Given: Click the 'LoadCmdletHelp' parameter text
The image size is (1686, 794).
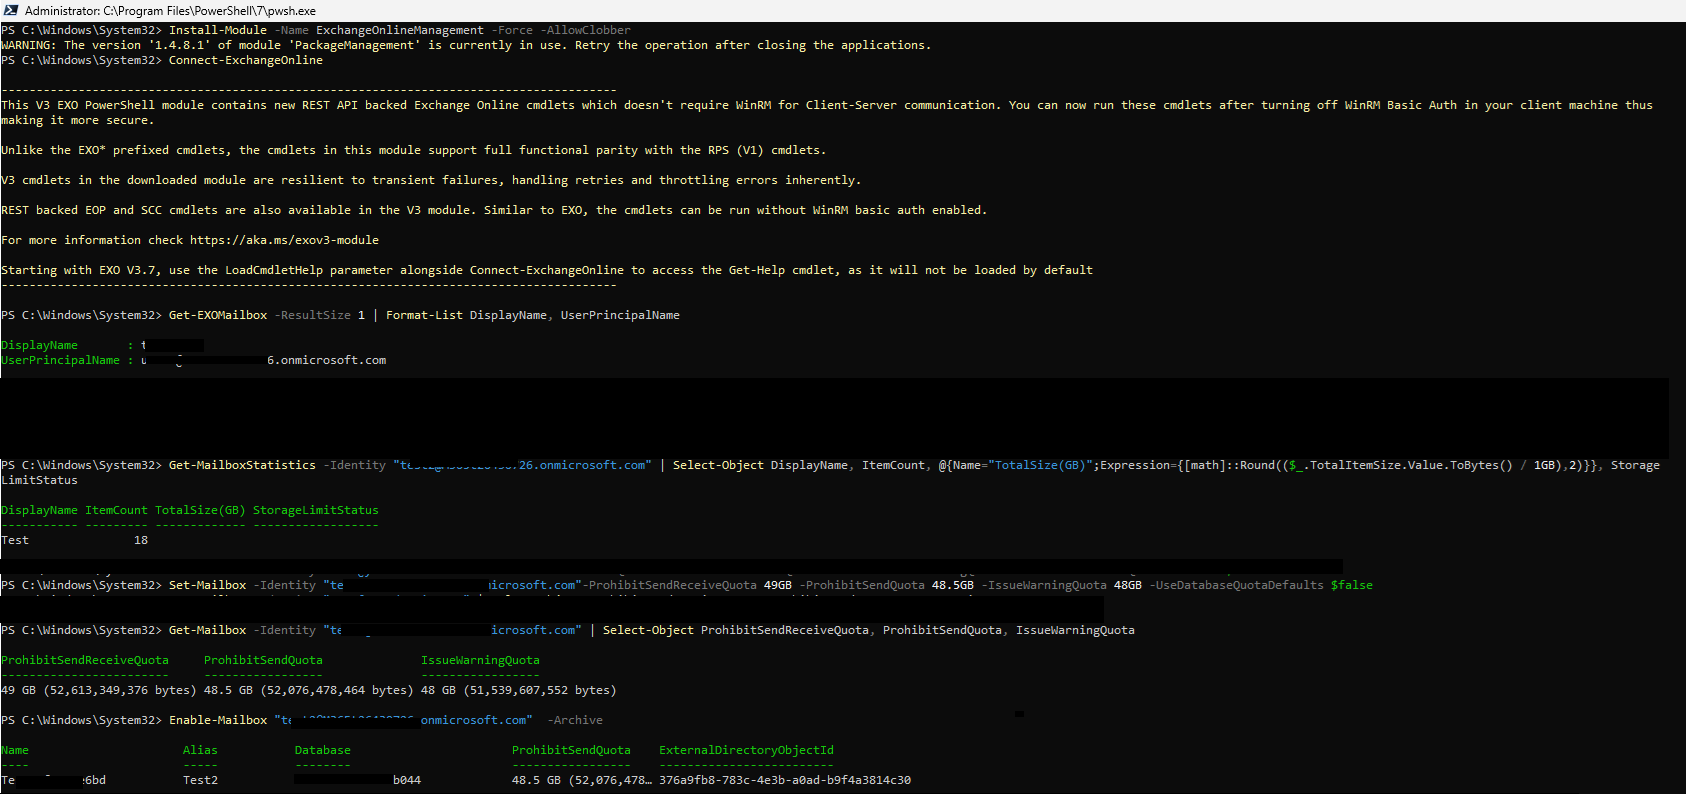Looking at the screenshot, I should click(274, 270).
